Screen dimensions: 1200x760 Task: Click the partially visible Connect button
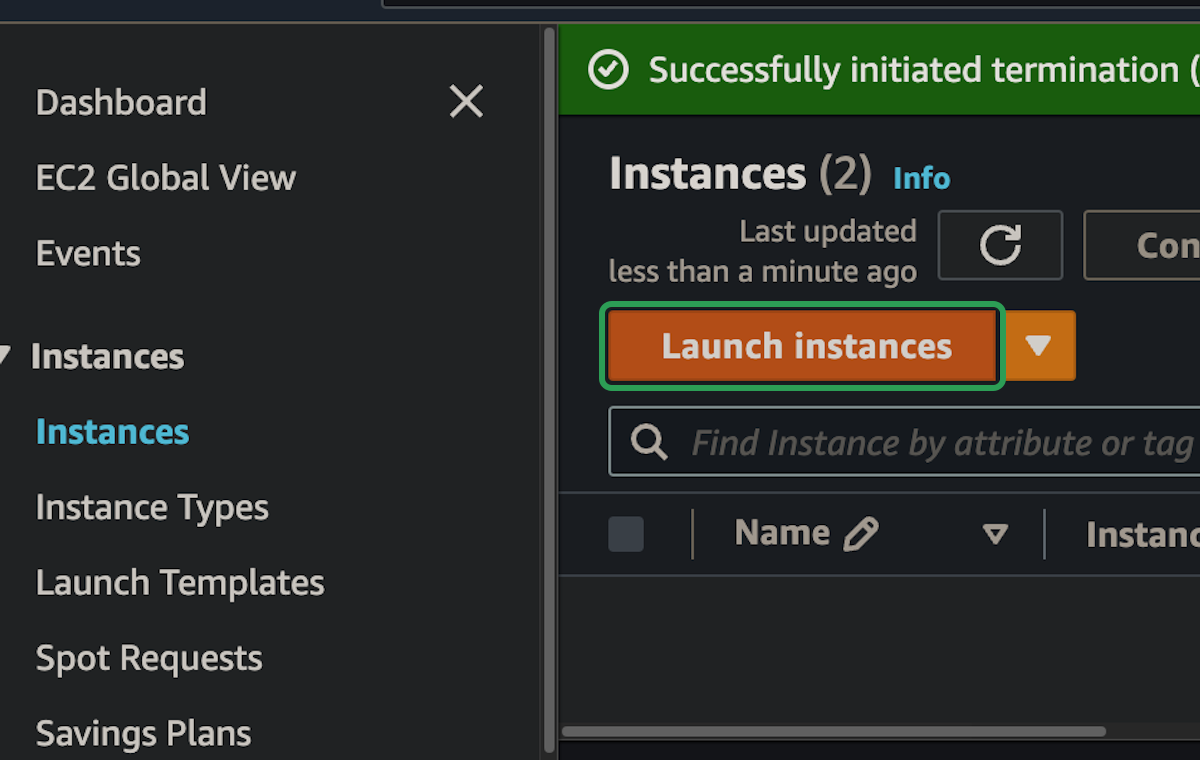tap(1142, 245)
